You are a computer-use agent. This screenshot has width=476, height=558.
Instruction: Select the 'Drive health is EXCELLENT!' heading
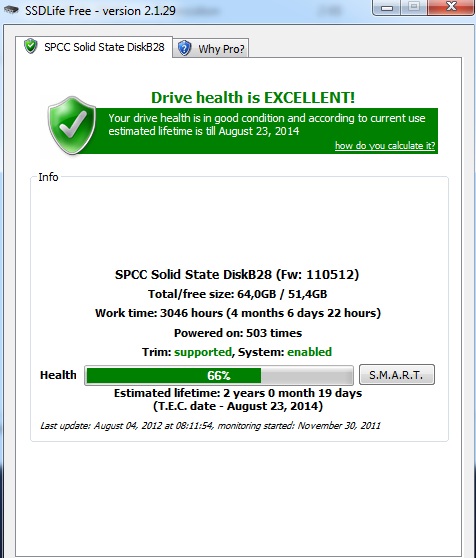tap(253, 98)
